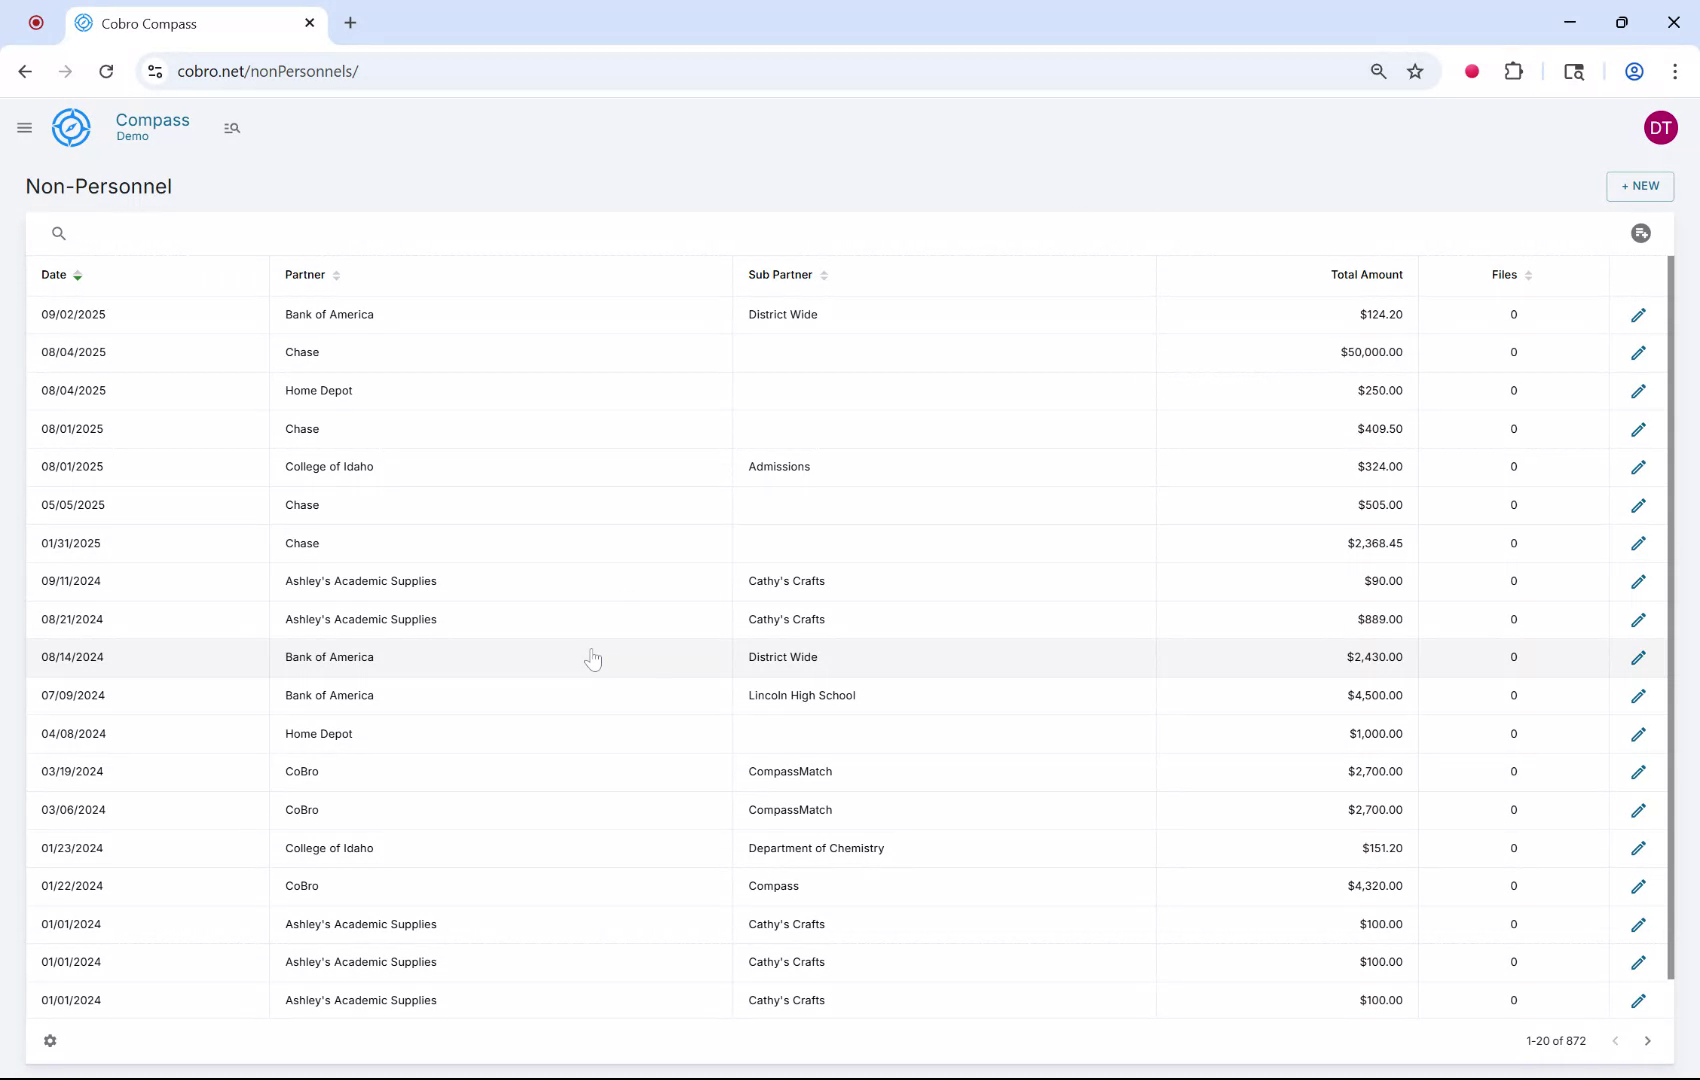Screen dimensions: 1700x1080
Task: Open the table settings gear at bottom left
Action: (x=50, y=1041)
